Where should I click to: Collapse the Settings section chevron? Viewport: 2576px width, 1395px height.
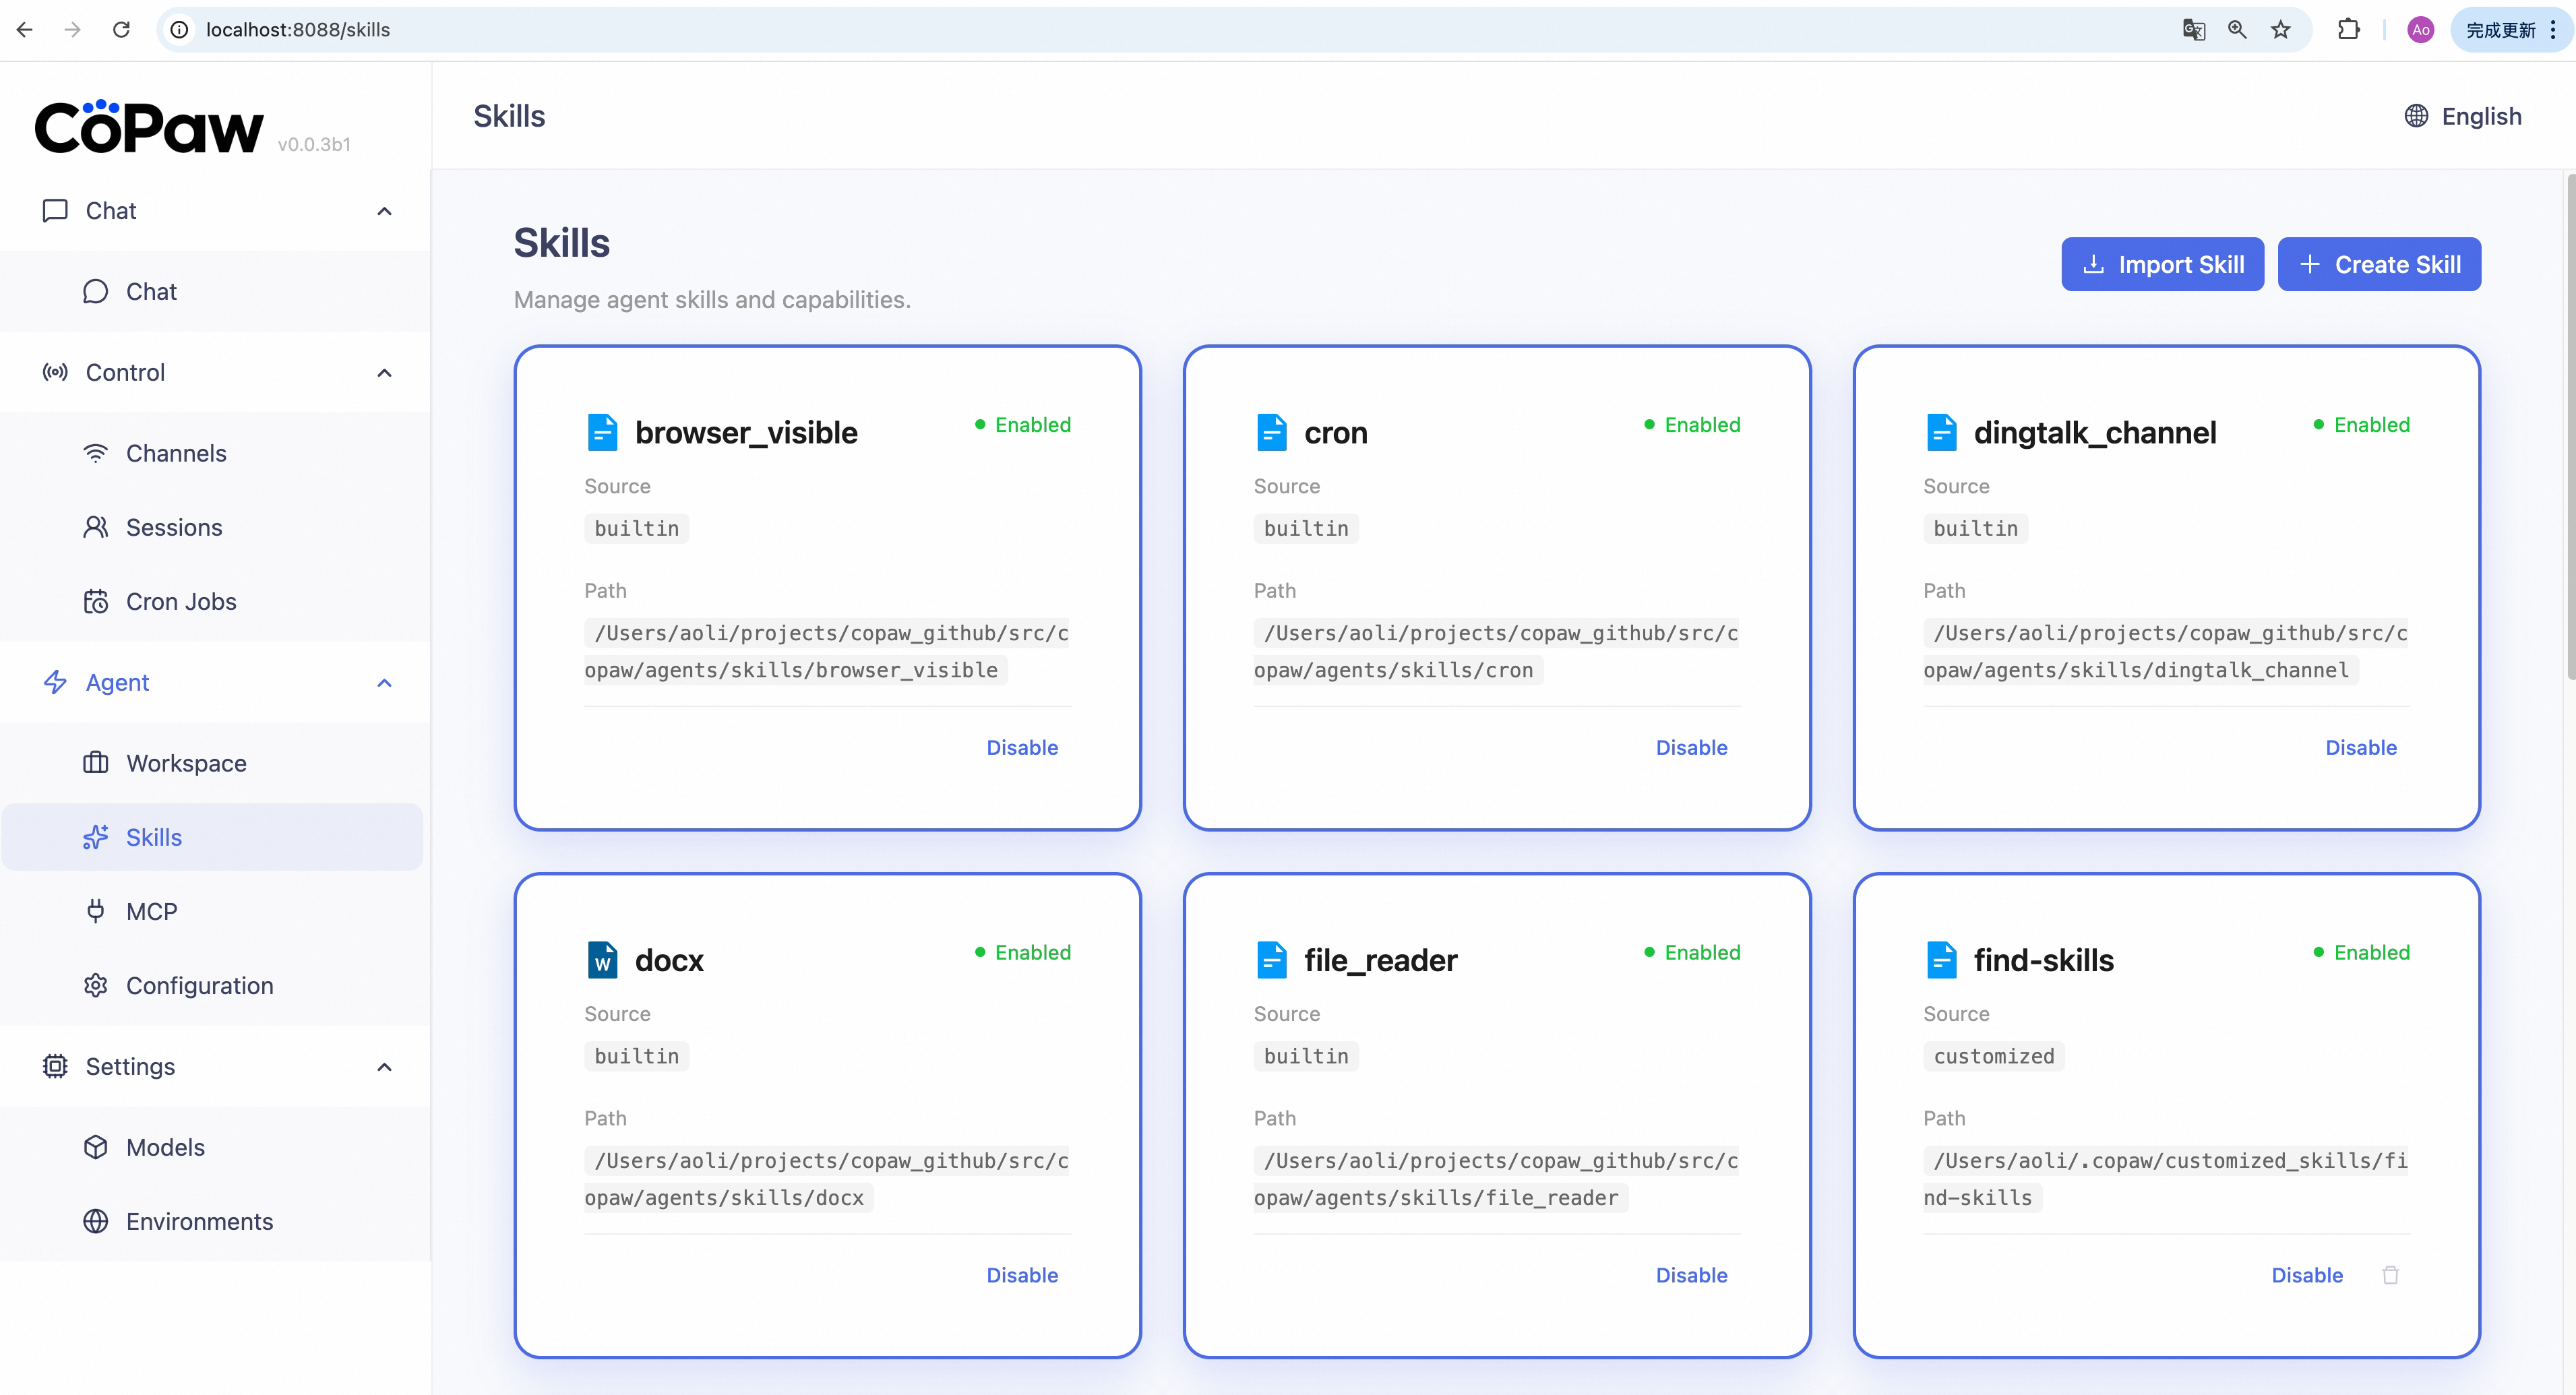(384, 1067)
